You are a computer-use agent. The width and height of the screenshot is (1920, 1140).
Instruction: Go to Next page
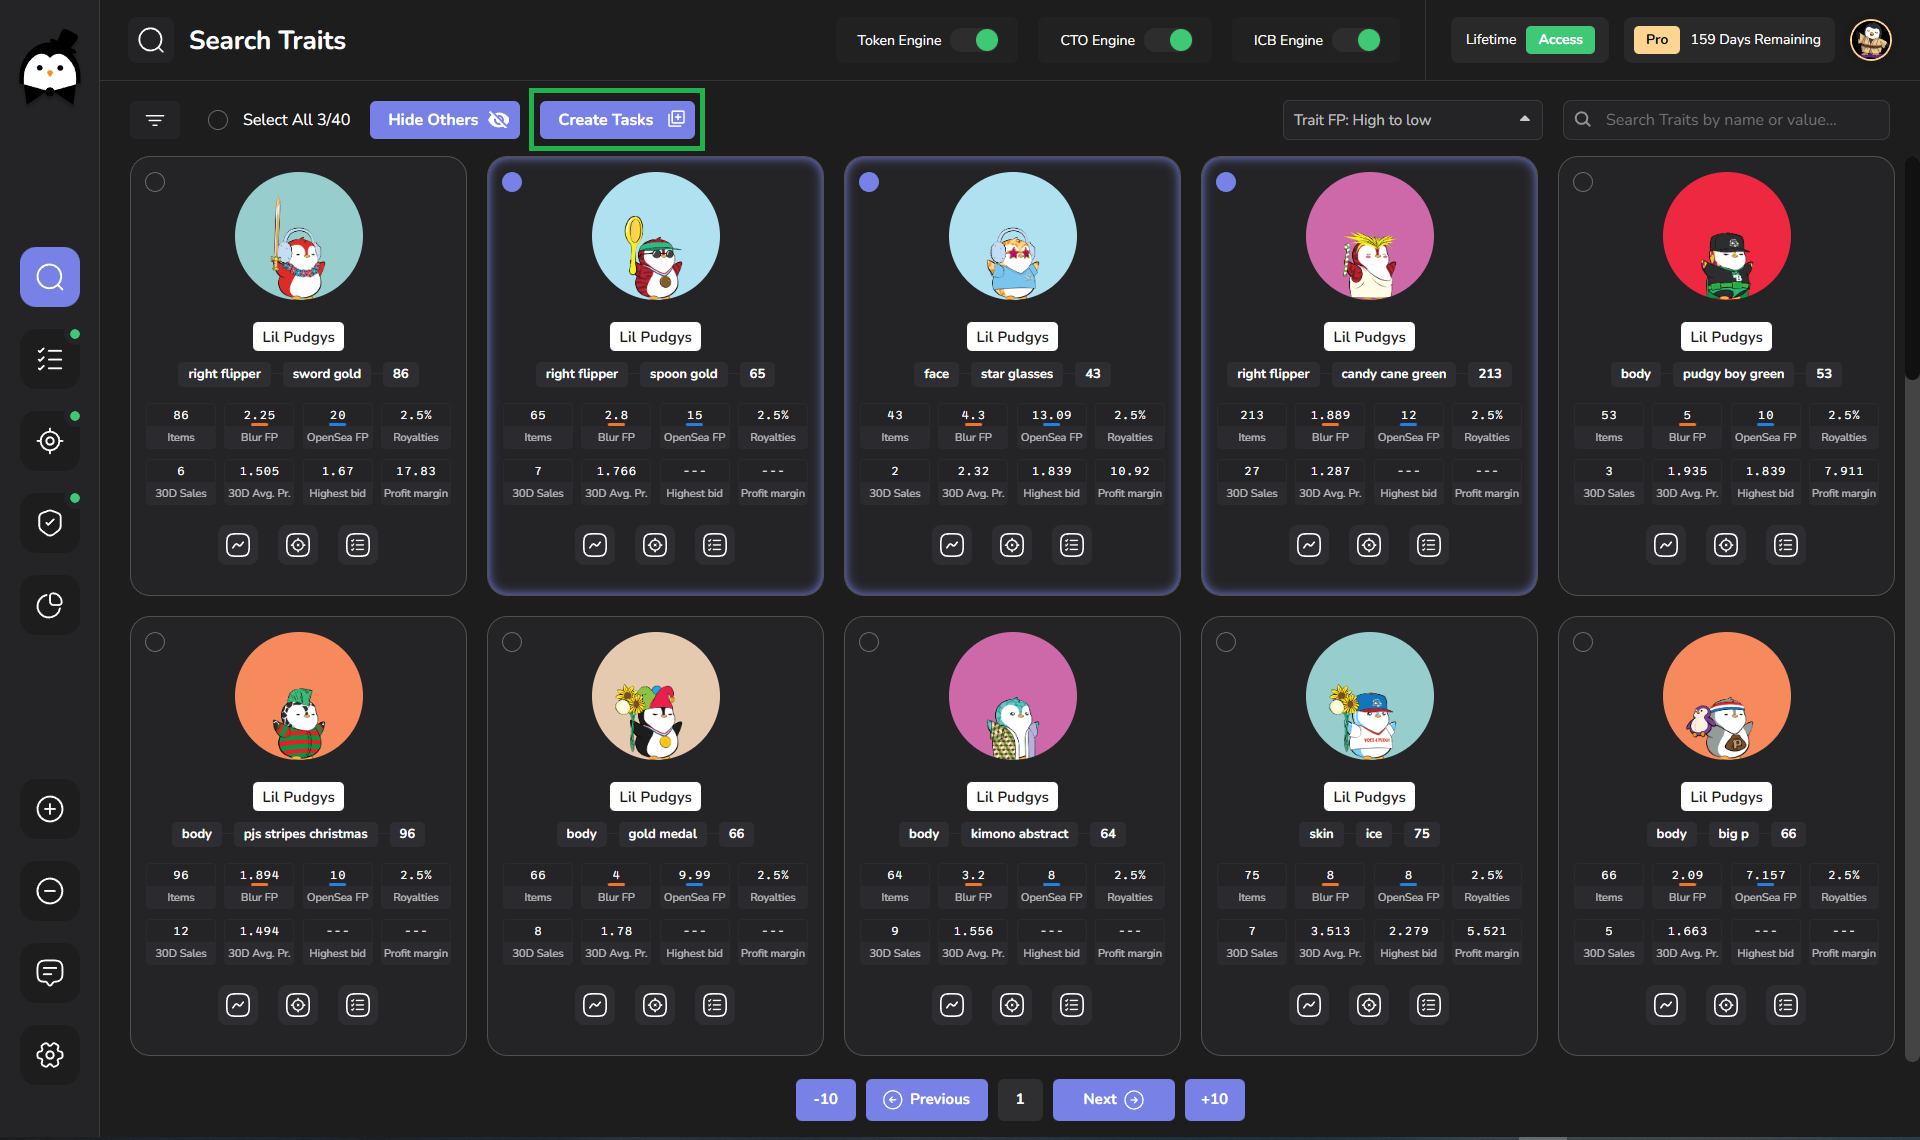[x=1112, y=1099]
